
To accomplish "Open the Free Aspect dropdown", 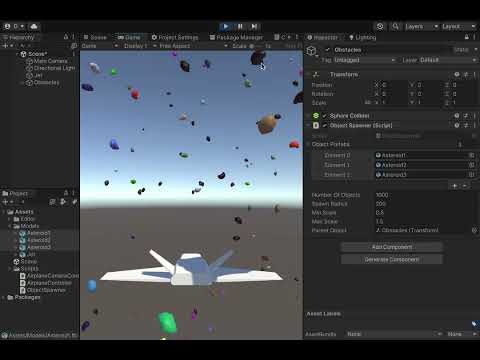I will pos(193,46).
